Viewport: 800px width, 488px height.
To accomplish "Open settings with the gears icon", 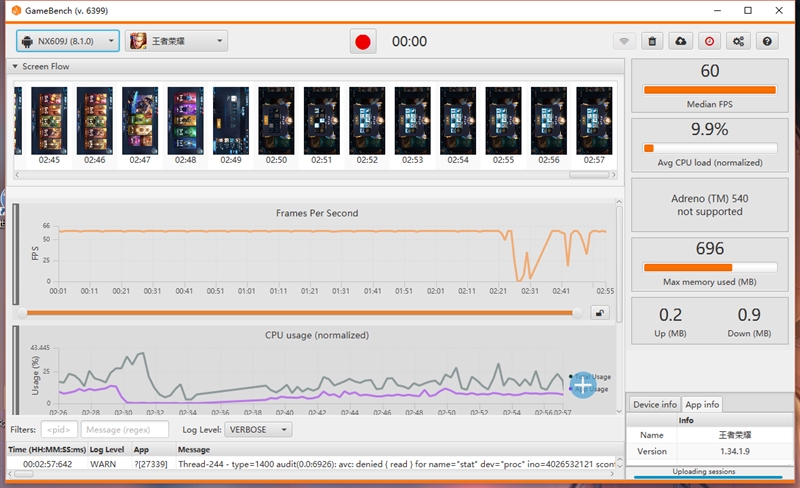I will [x=739, y=41].
